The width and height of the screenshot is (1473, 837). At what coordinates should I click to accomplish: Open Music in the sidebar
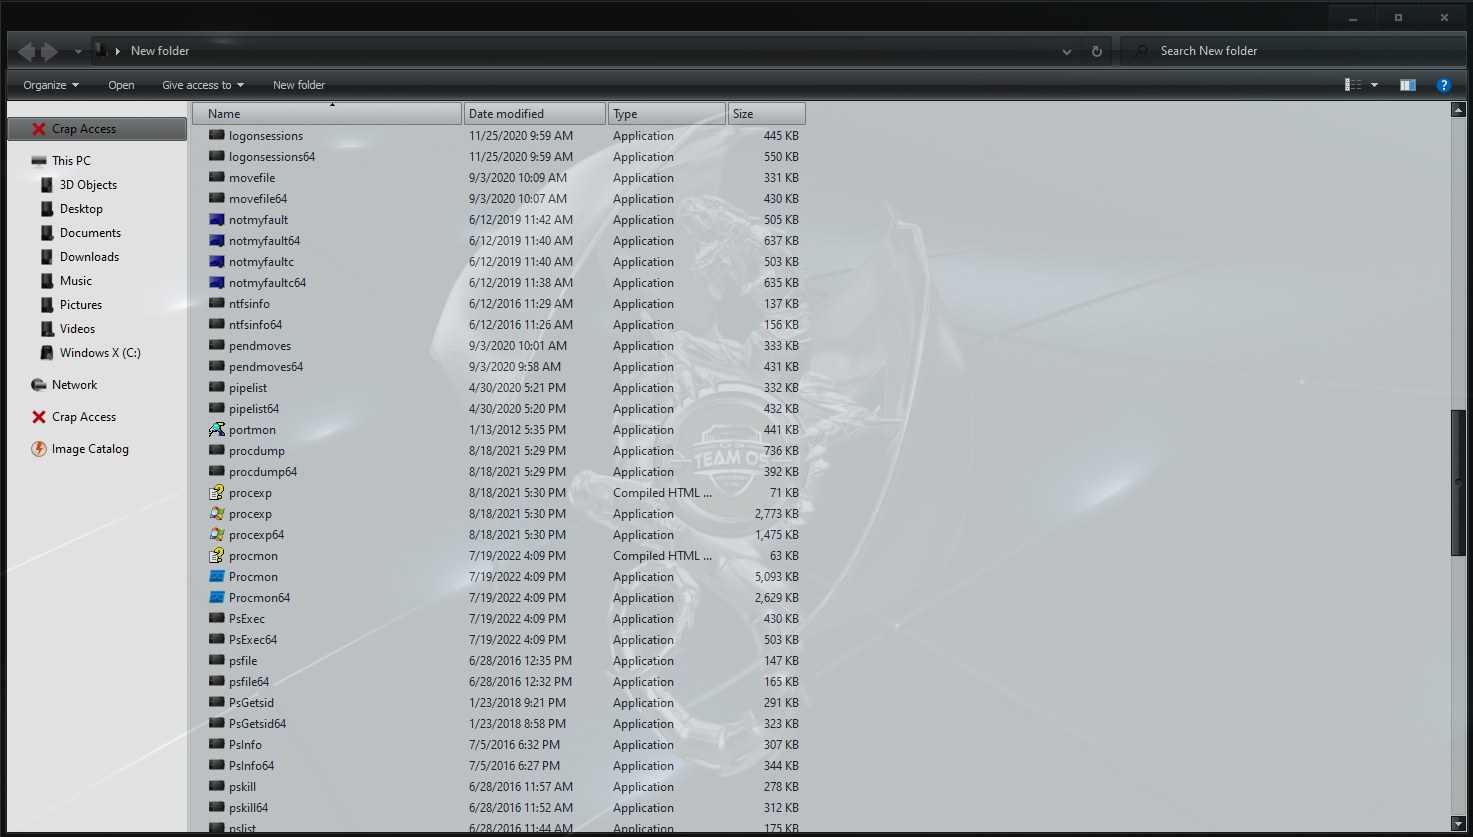[x=75, y=281]
